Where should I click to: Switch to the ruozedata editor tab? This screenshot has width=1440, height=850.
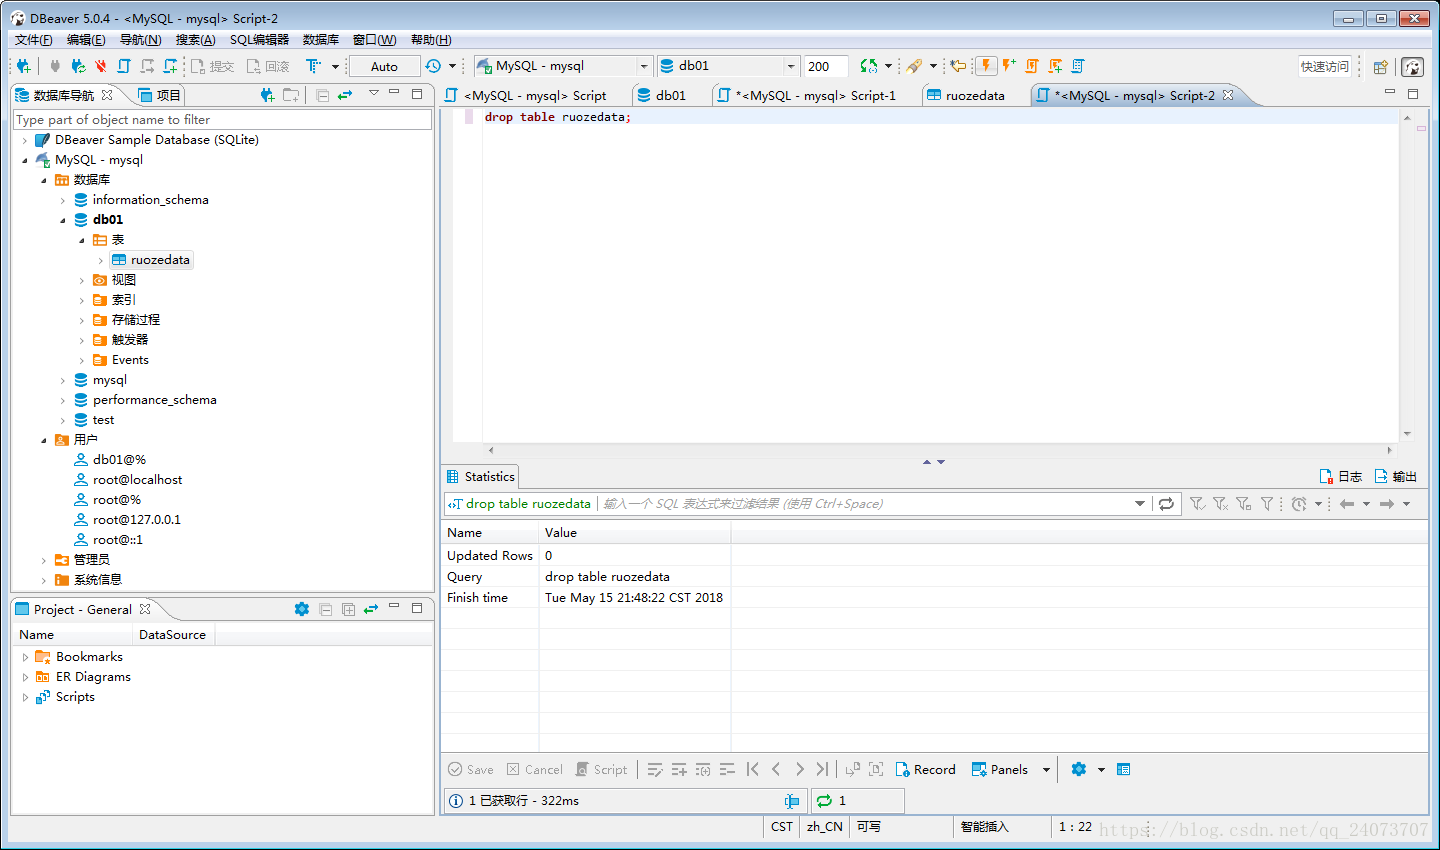(x=965, y=95)
